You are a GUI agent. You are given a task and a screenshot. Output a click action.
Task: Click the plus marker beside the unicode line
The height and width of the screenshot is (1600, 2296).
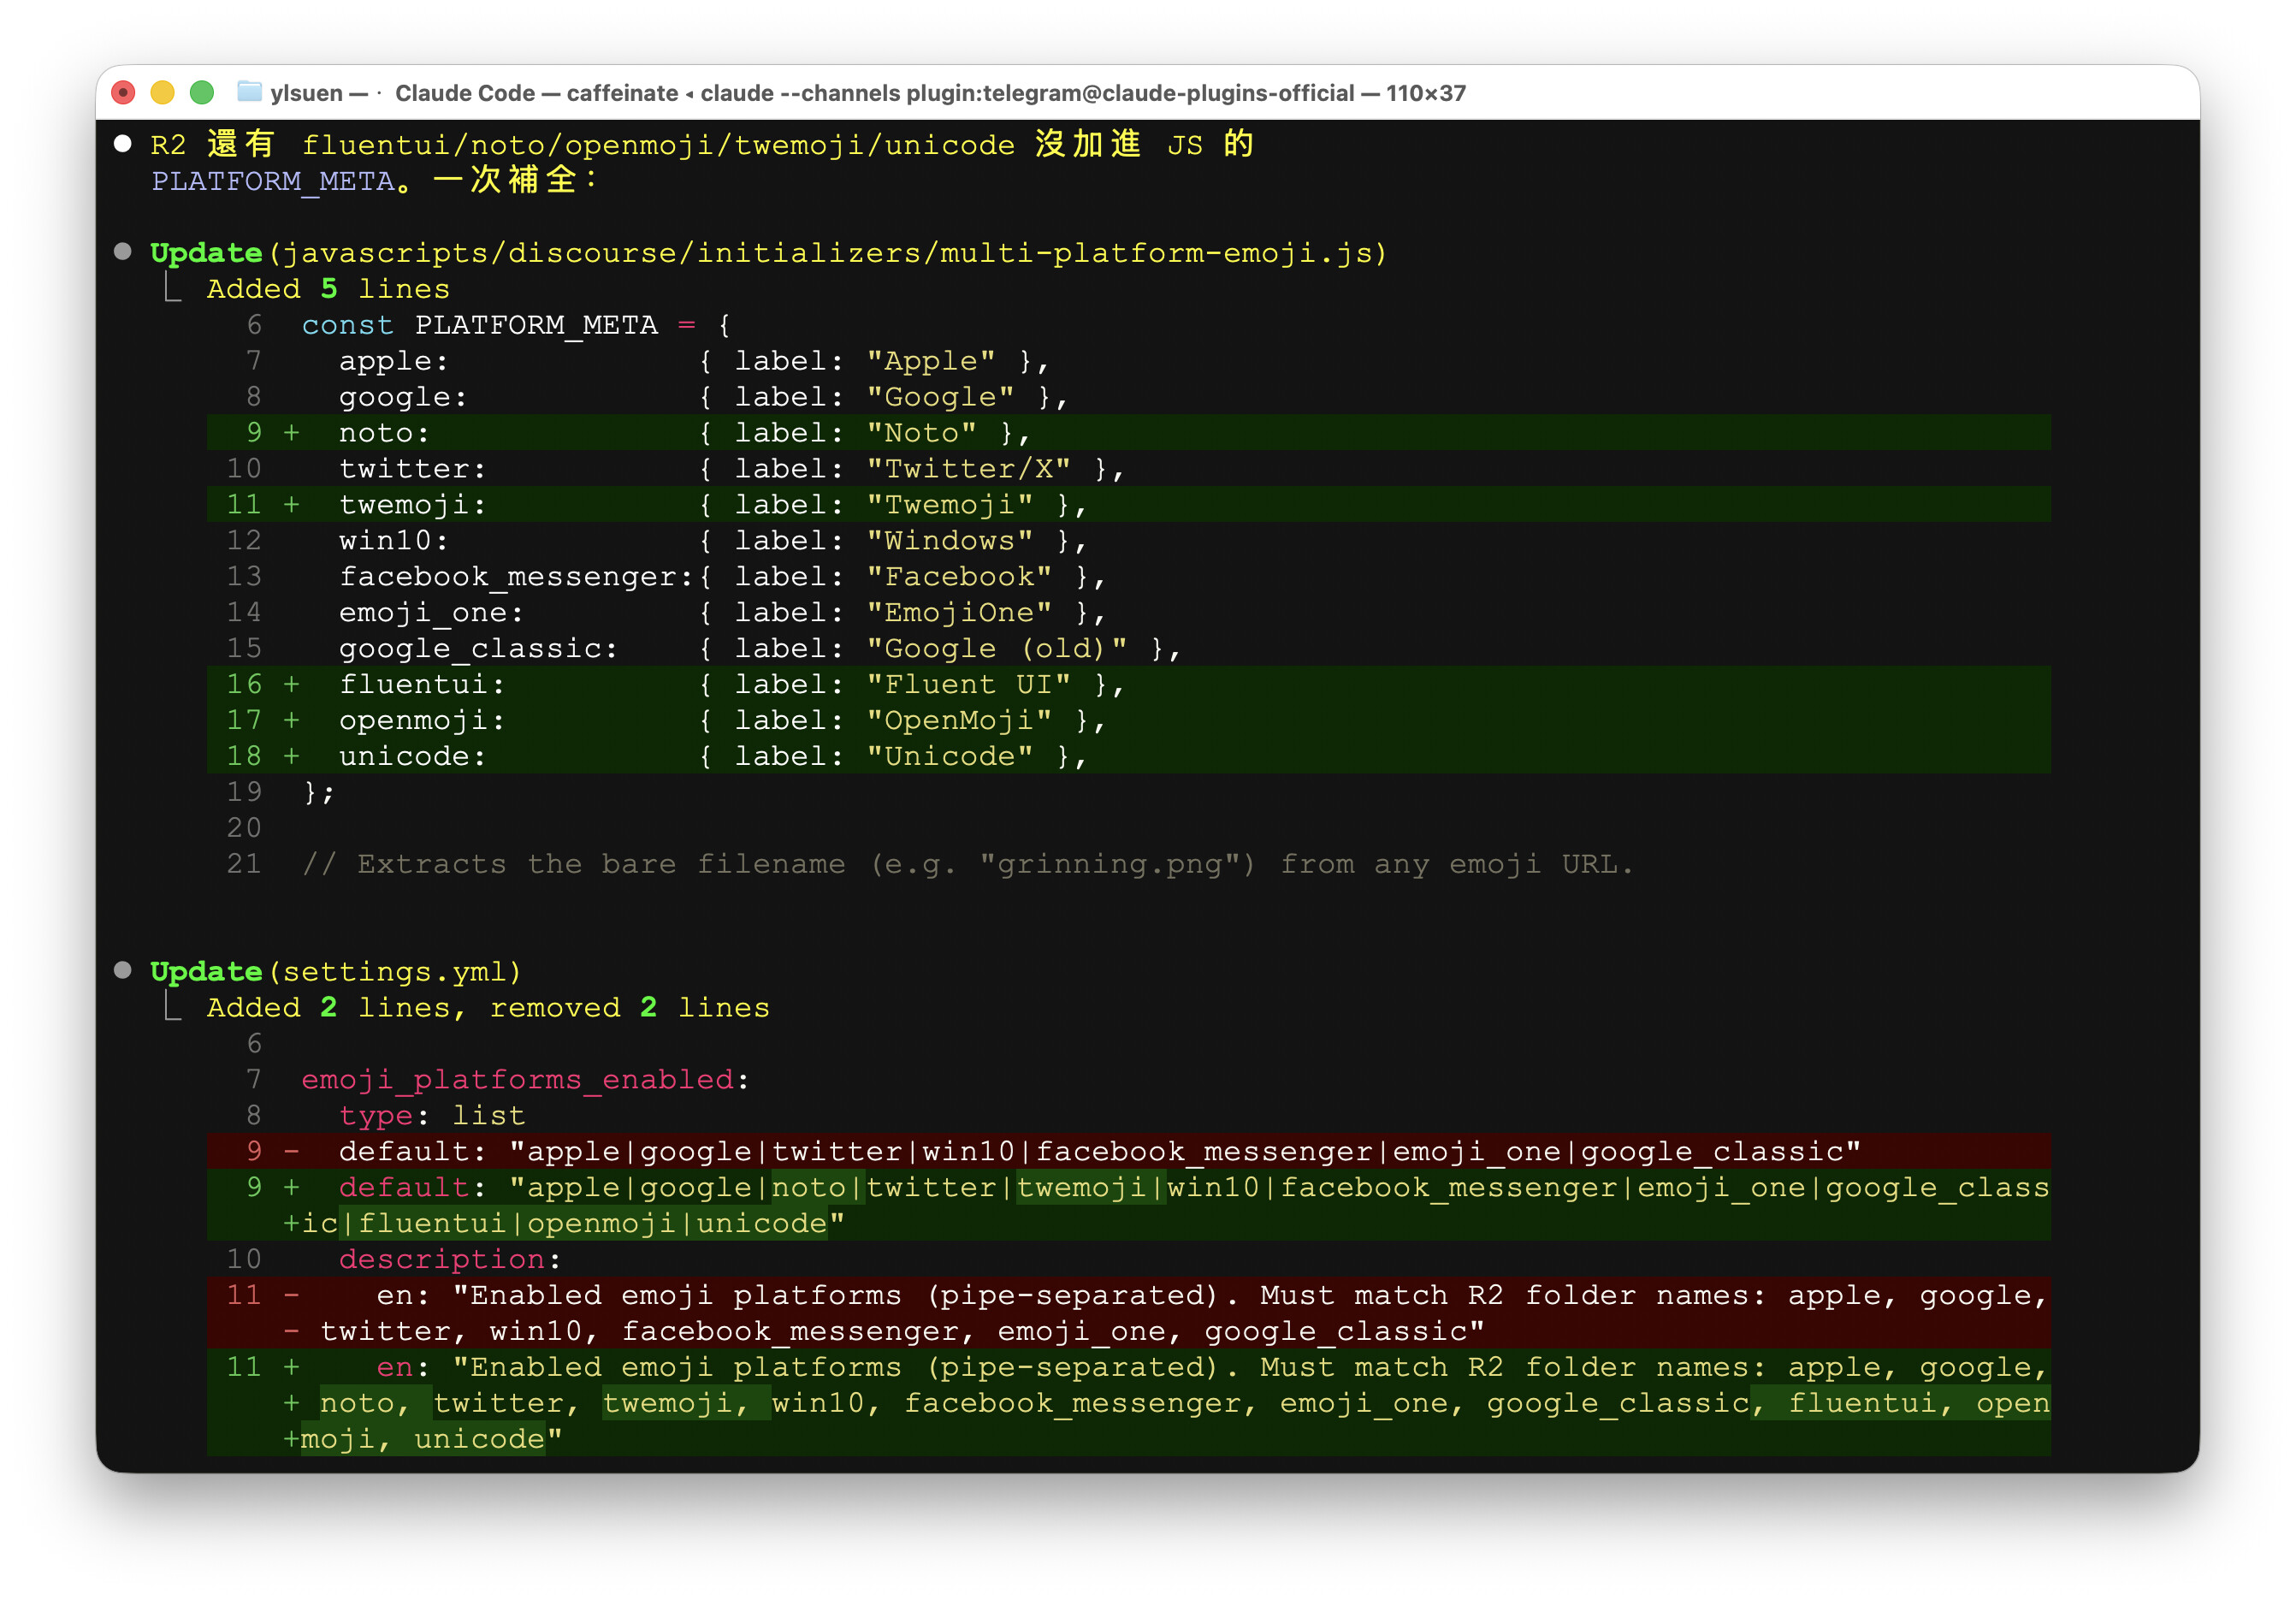coord(291,756)
